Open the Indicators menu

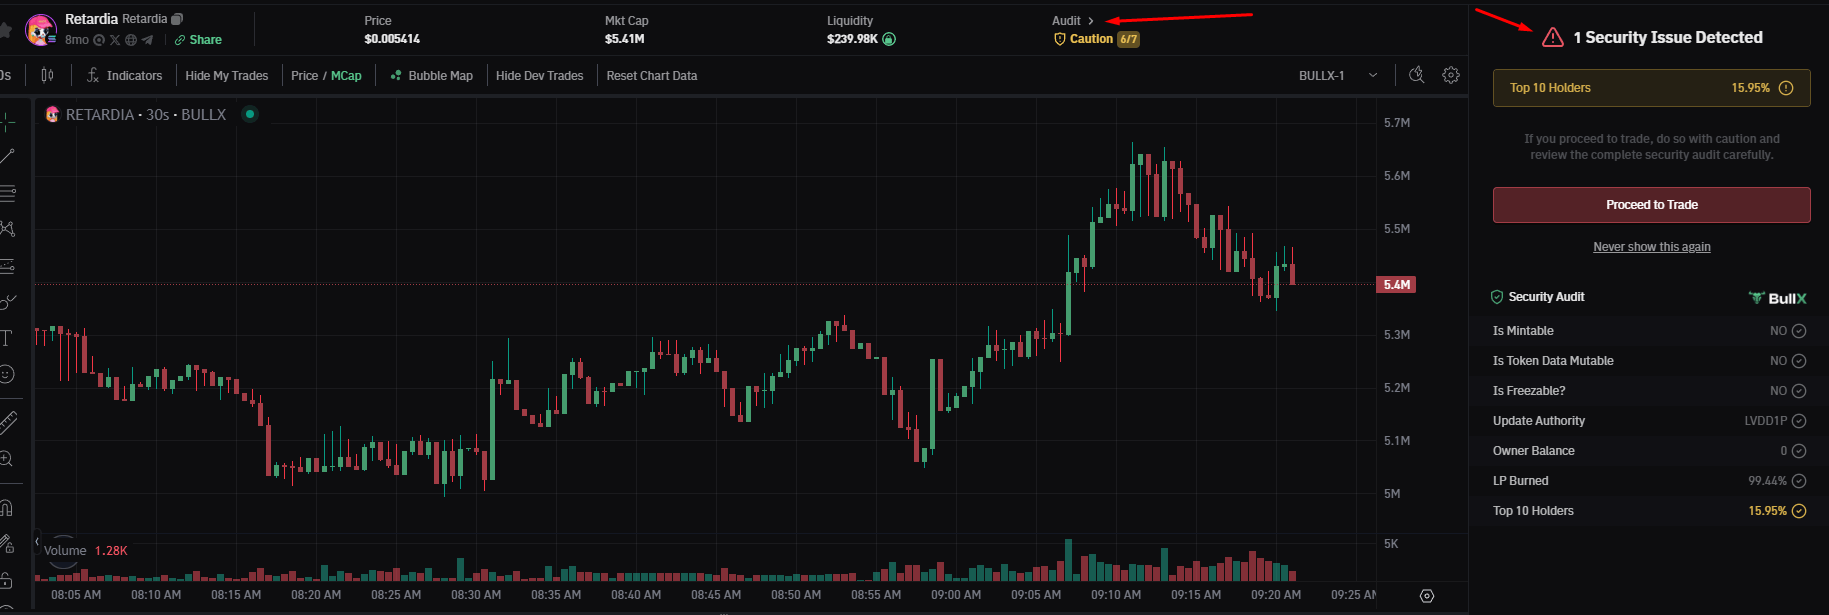click(124, 76)
